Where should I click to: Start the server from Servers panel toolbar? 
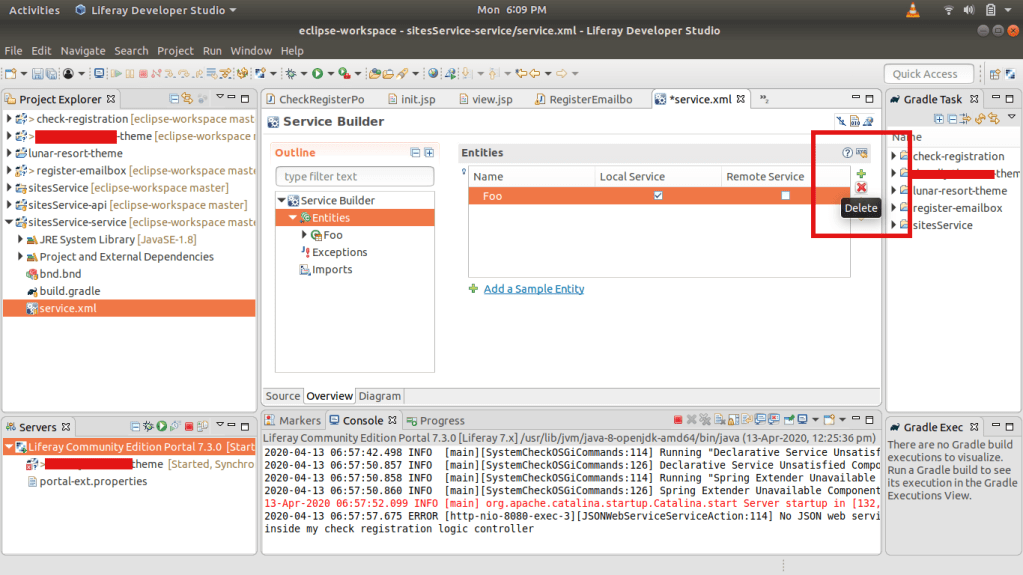161,427
